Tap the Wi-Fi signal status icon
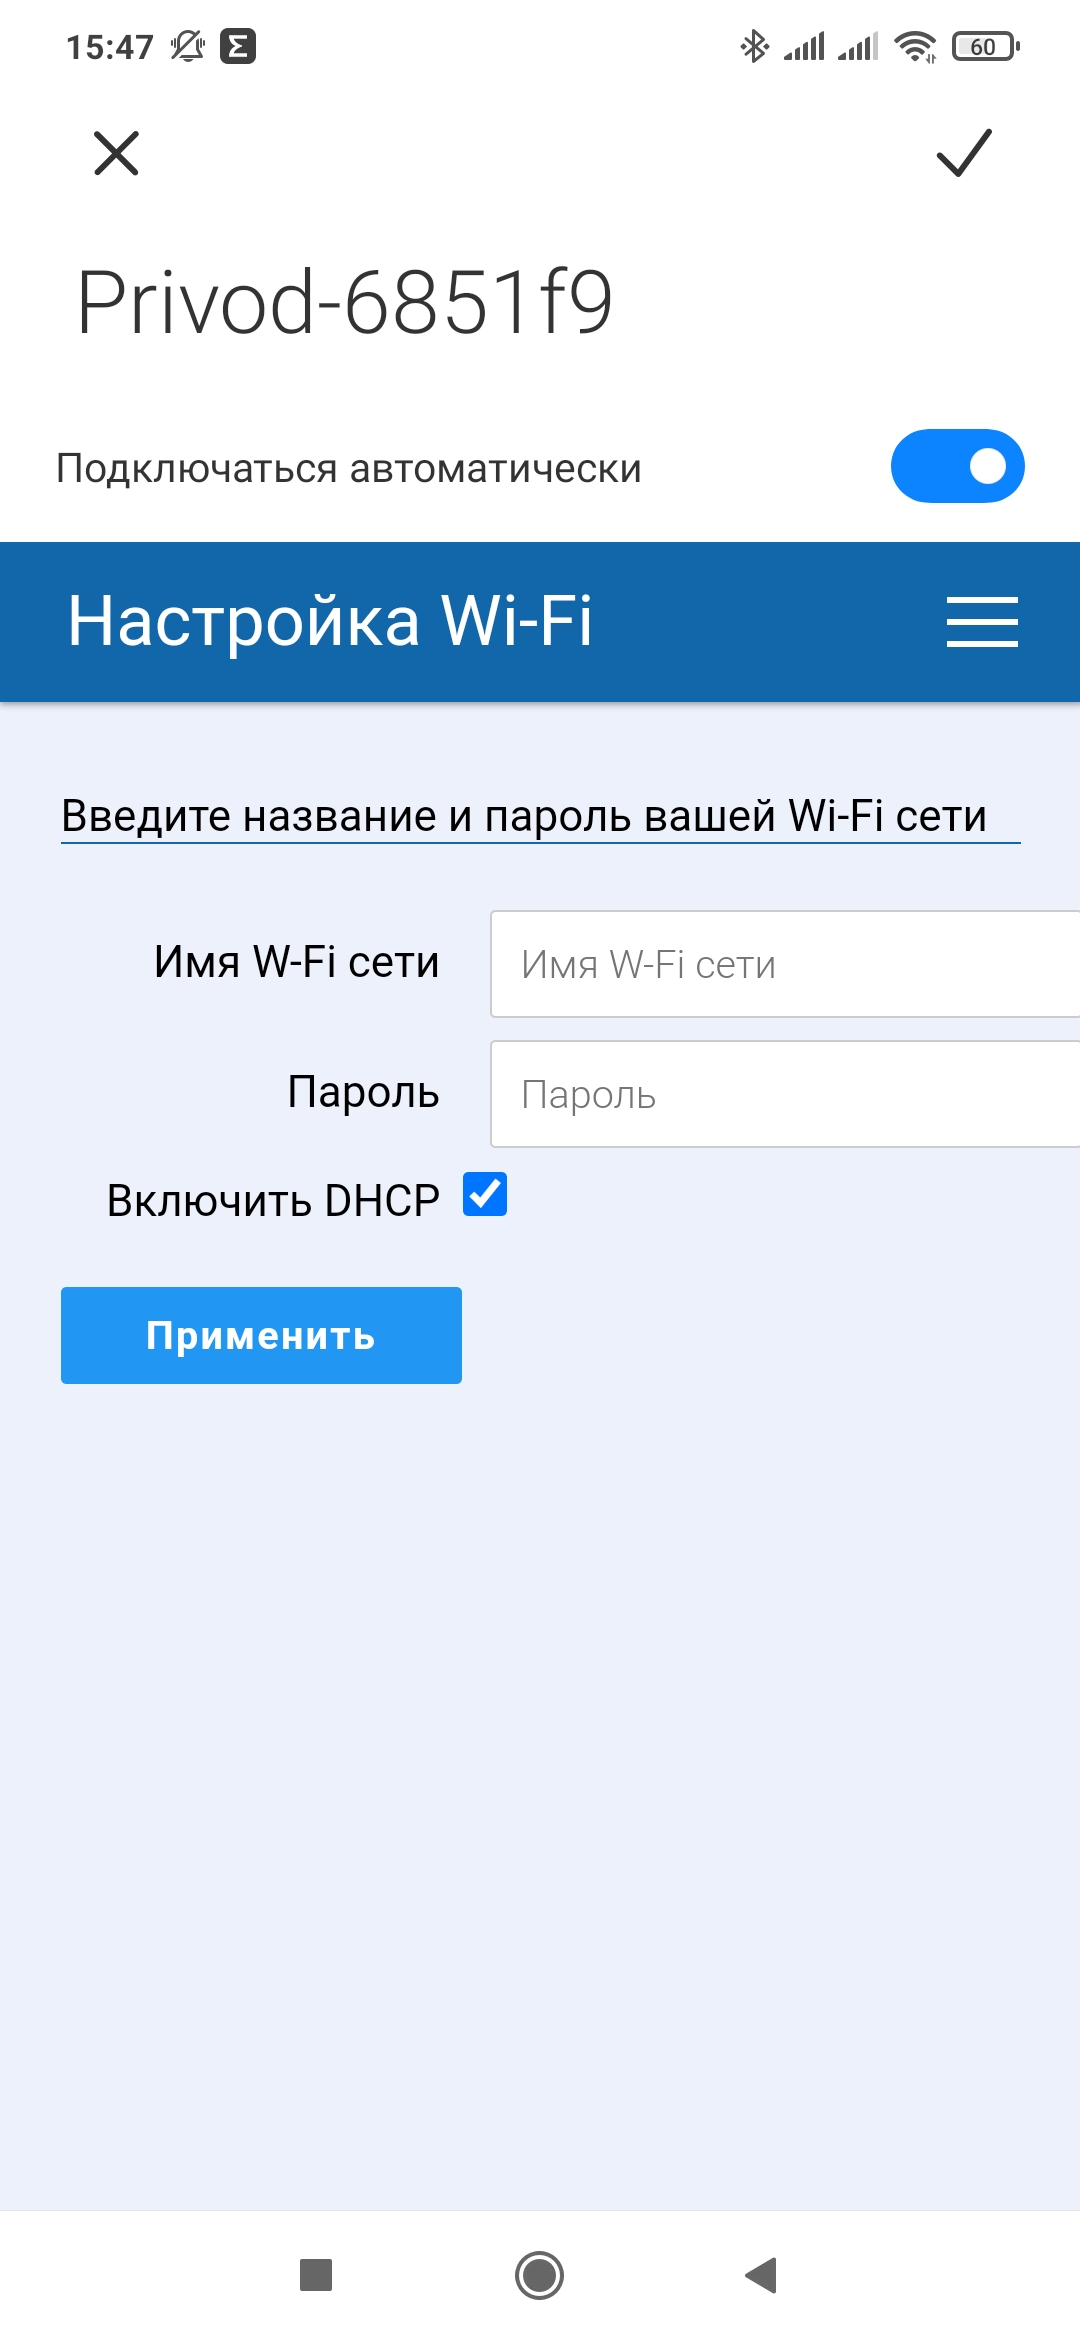Screen dimensions: 1080x2340 (x=915, y=46)
